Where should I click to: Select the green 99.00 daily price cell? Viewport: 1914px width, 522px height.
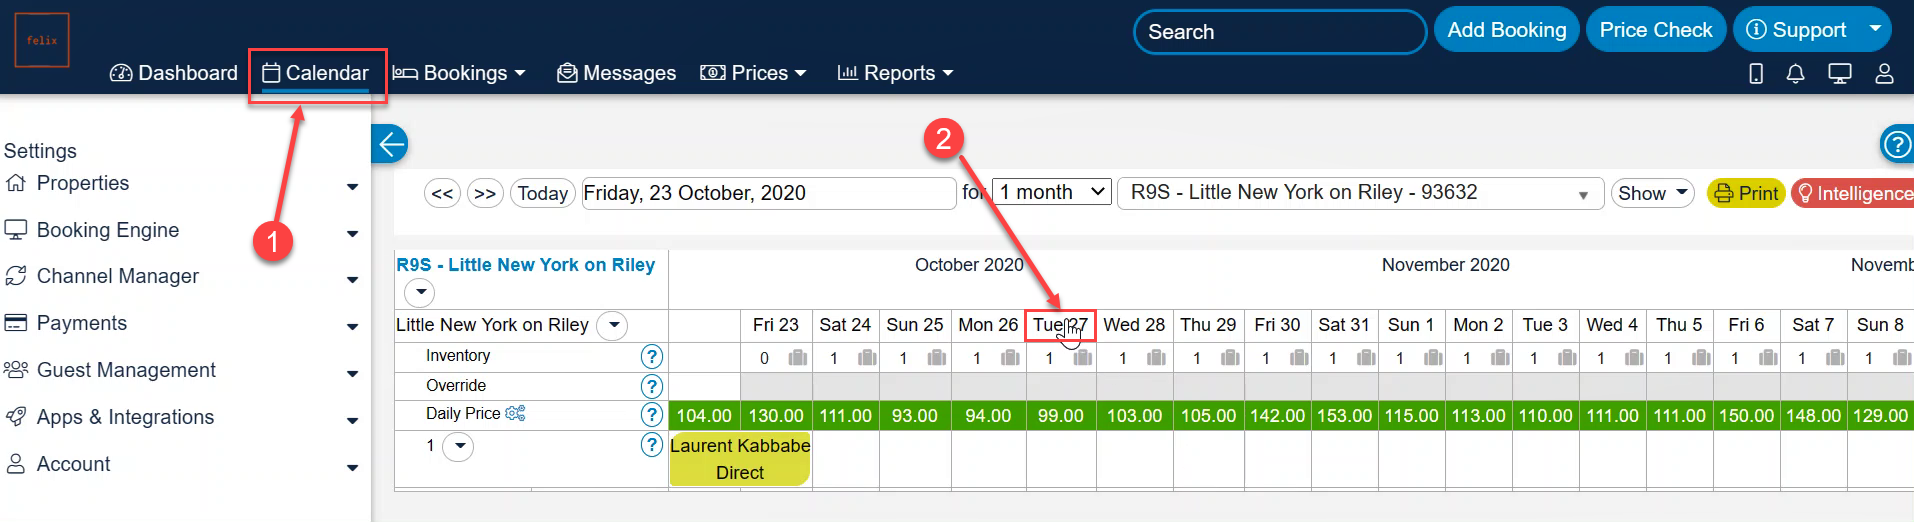[x=1060, y=415]
